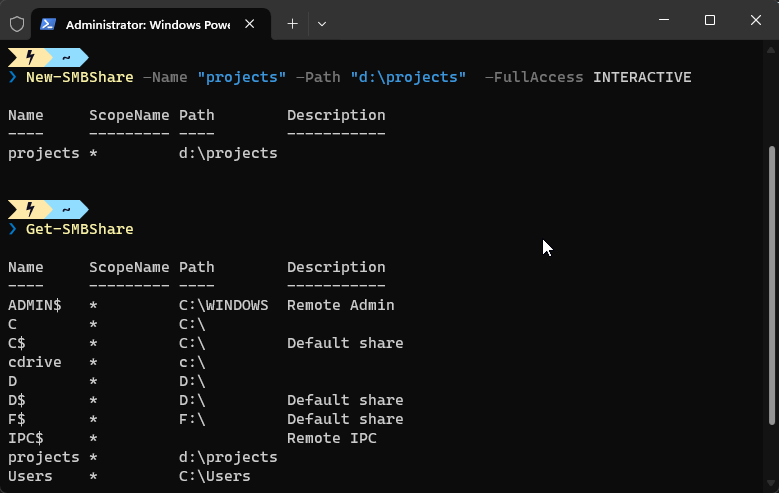Click the C:\WINDOWS path entry
This screenshot has width=779, height=493.
pos(224,305)
